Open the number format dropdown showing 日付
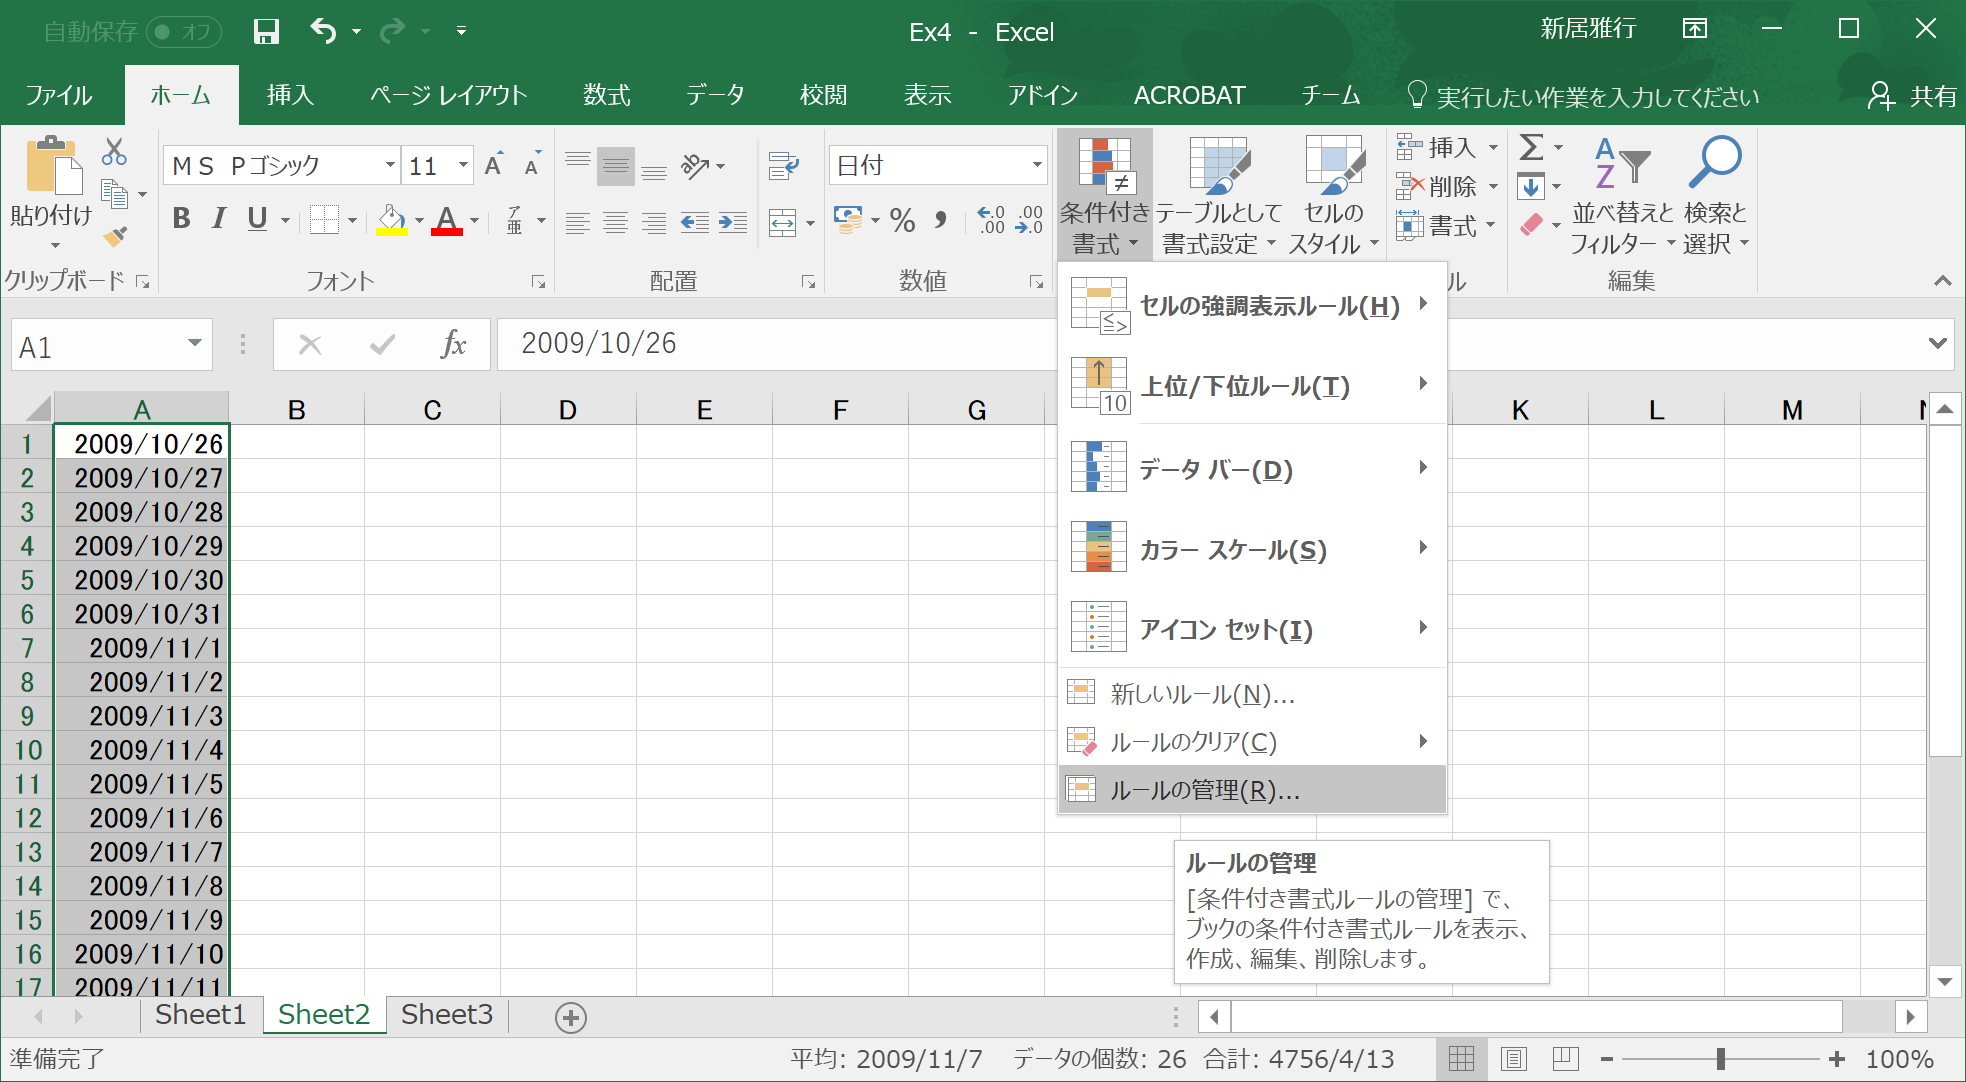 click(1036, 165)
